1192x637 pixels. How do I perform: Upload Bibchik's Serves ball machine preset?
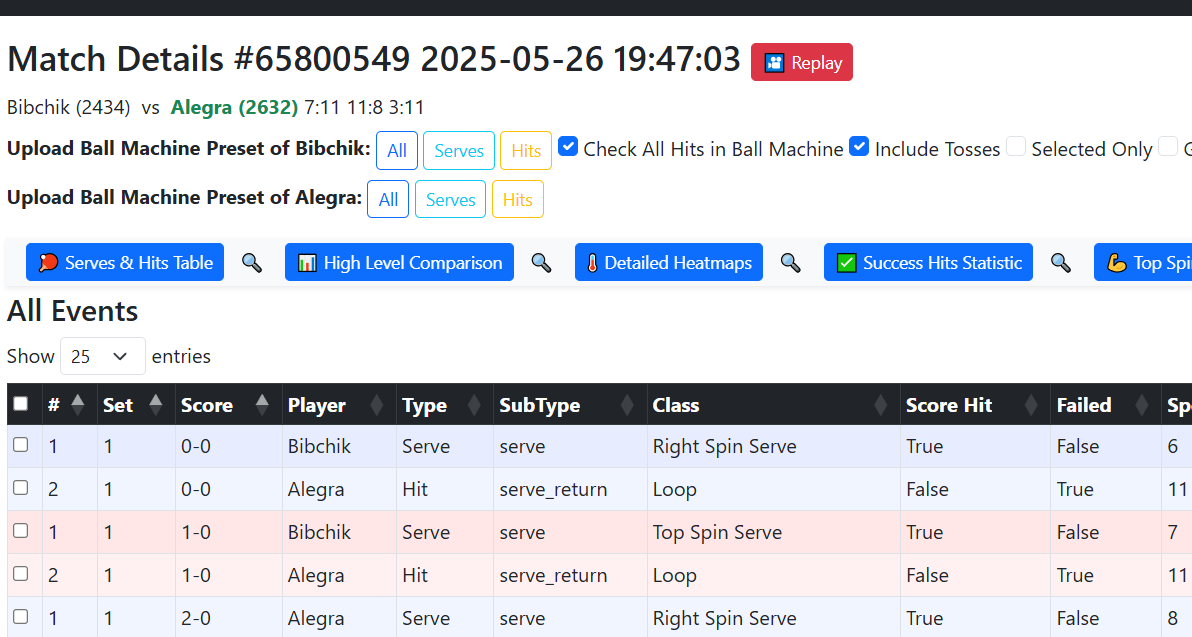(459, 151)
